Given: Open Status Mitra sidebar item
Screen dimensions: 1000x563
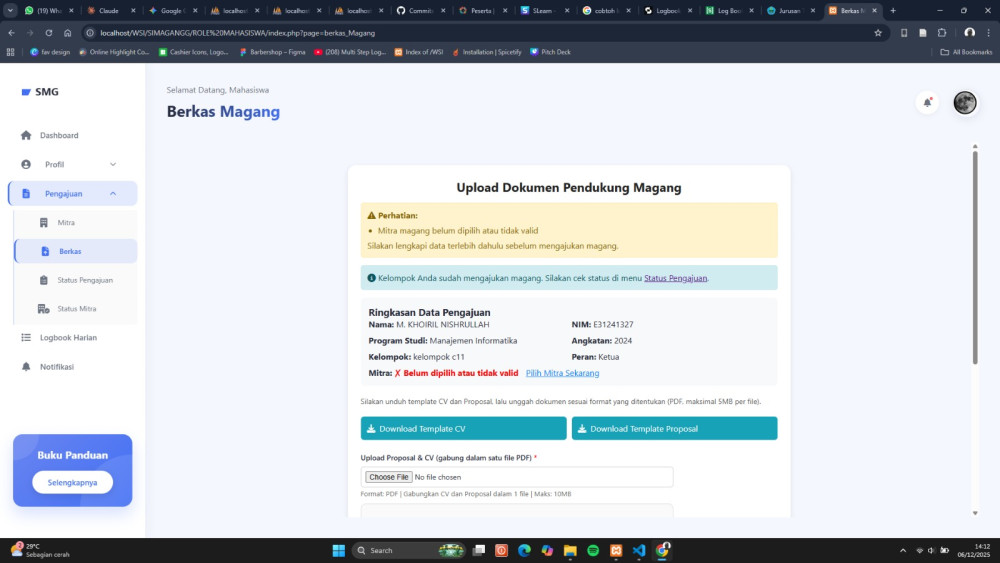Looking at the screenshot, I should click(76, 309).
